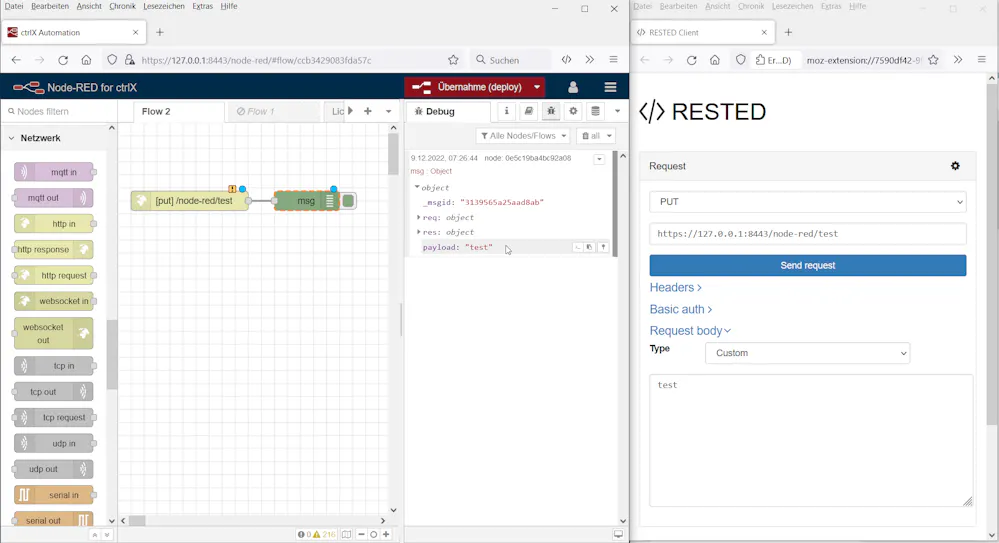Image resolution: width=999 pixels, height=543 pixels.
Task: Zoom out the flow canvas
Action: pyautogui.click(x=361, y=534)
